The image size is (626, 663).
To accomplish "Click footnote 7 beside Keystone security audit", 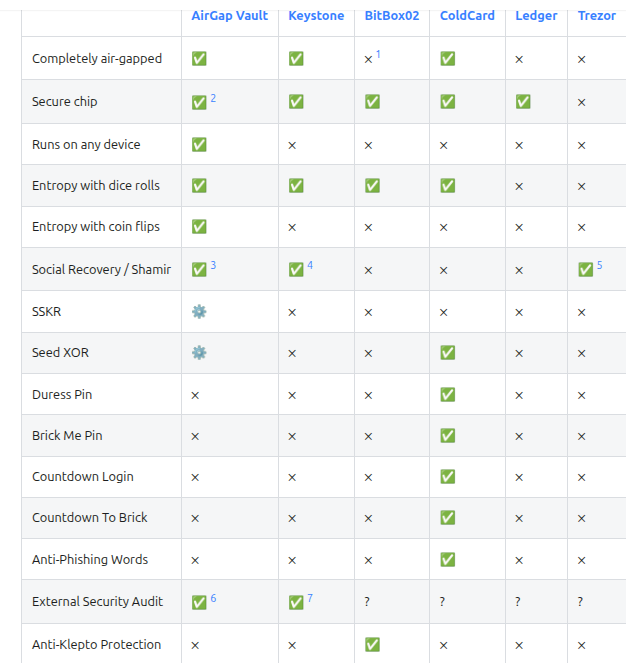I will [310, 598].
